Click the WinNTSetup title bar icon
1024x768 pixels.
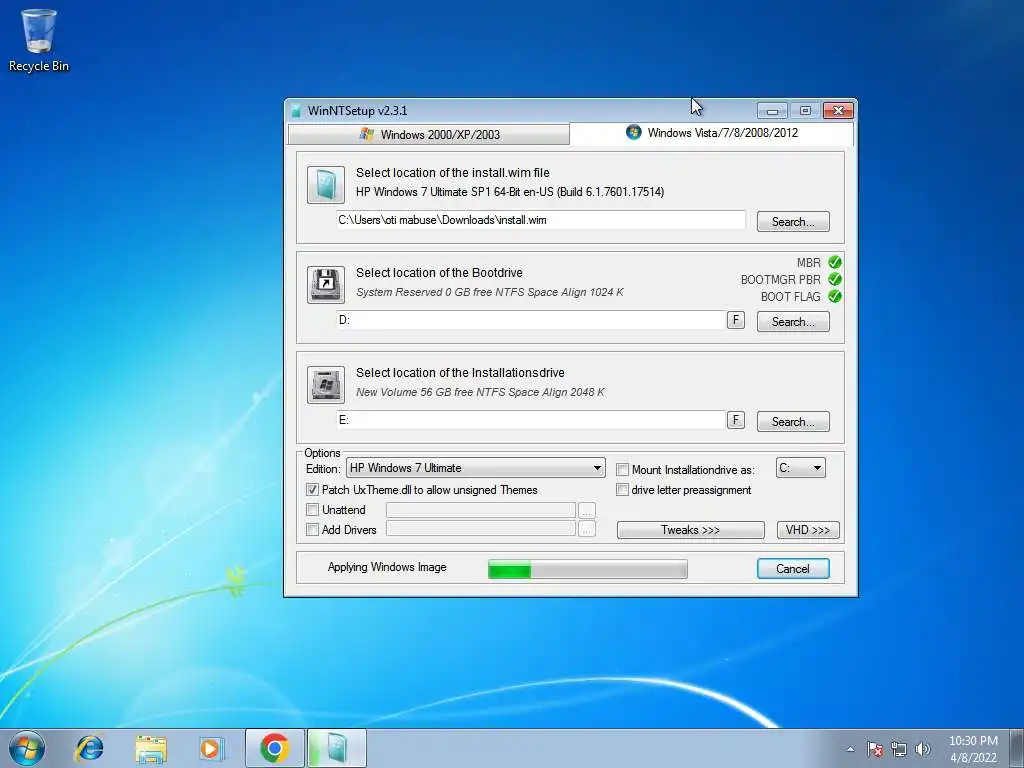(296, 110)
